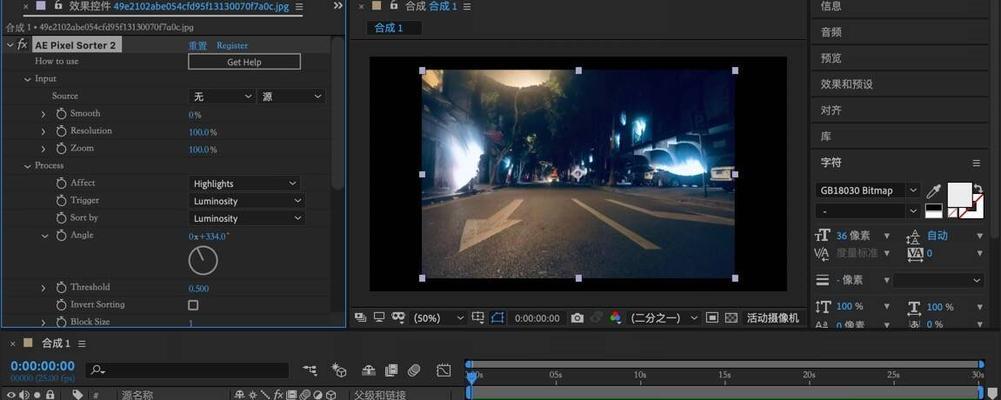Image resolution: width=1001 pixels, height=400 pixels.
Task: Open the 字符 panel hamburger menu
Action: [976, 163]
